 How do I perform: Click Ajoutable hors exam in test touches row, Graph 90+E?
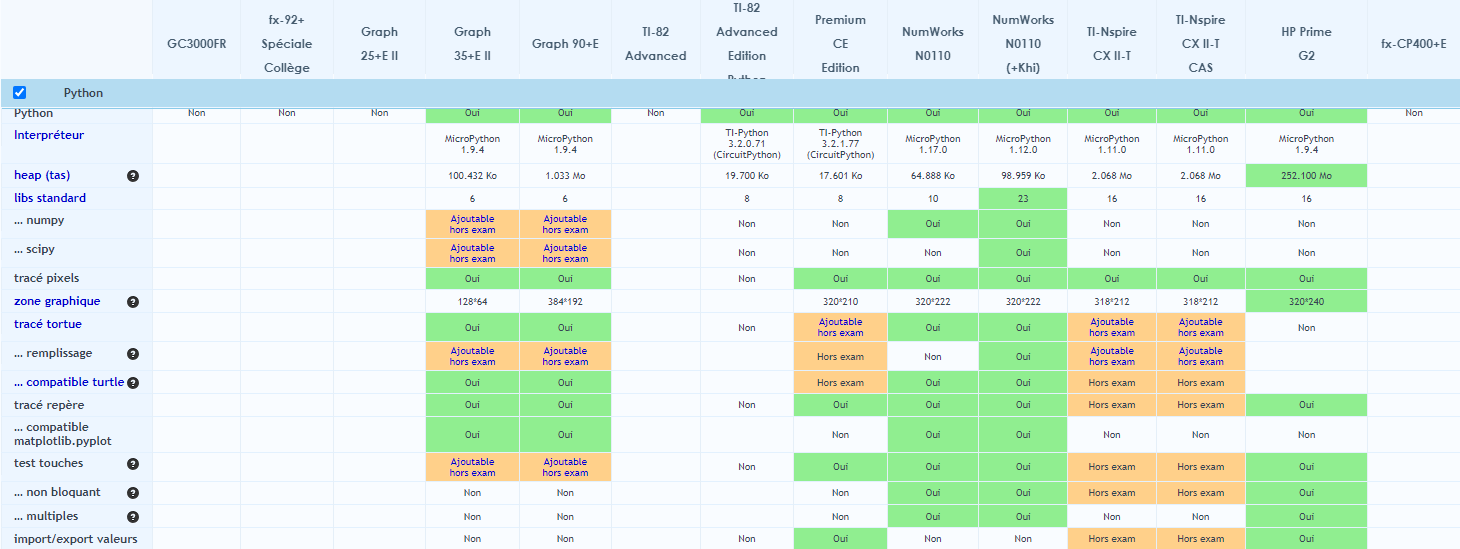[x=565, y=468]
